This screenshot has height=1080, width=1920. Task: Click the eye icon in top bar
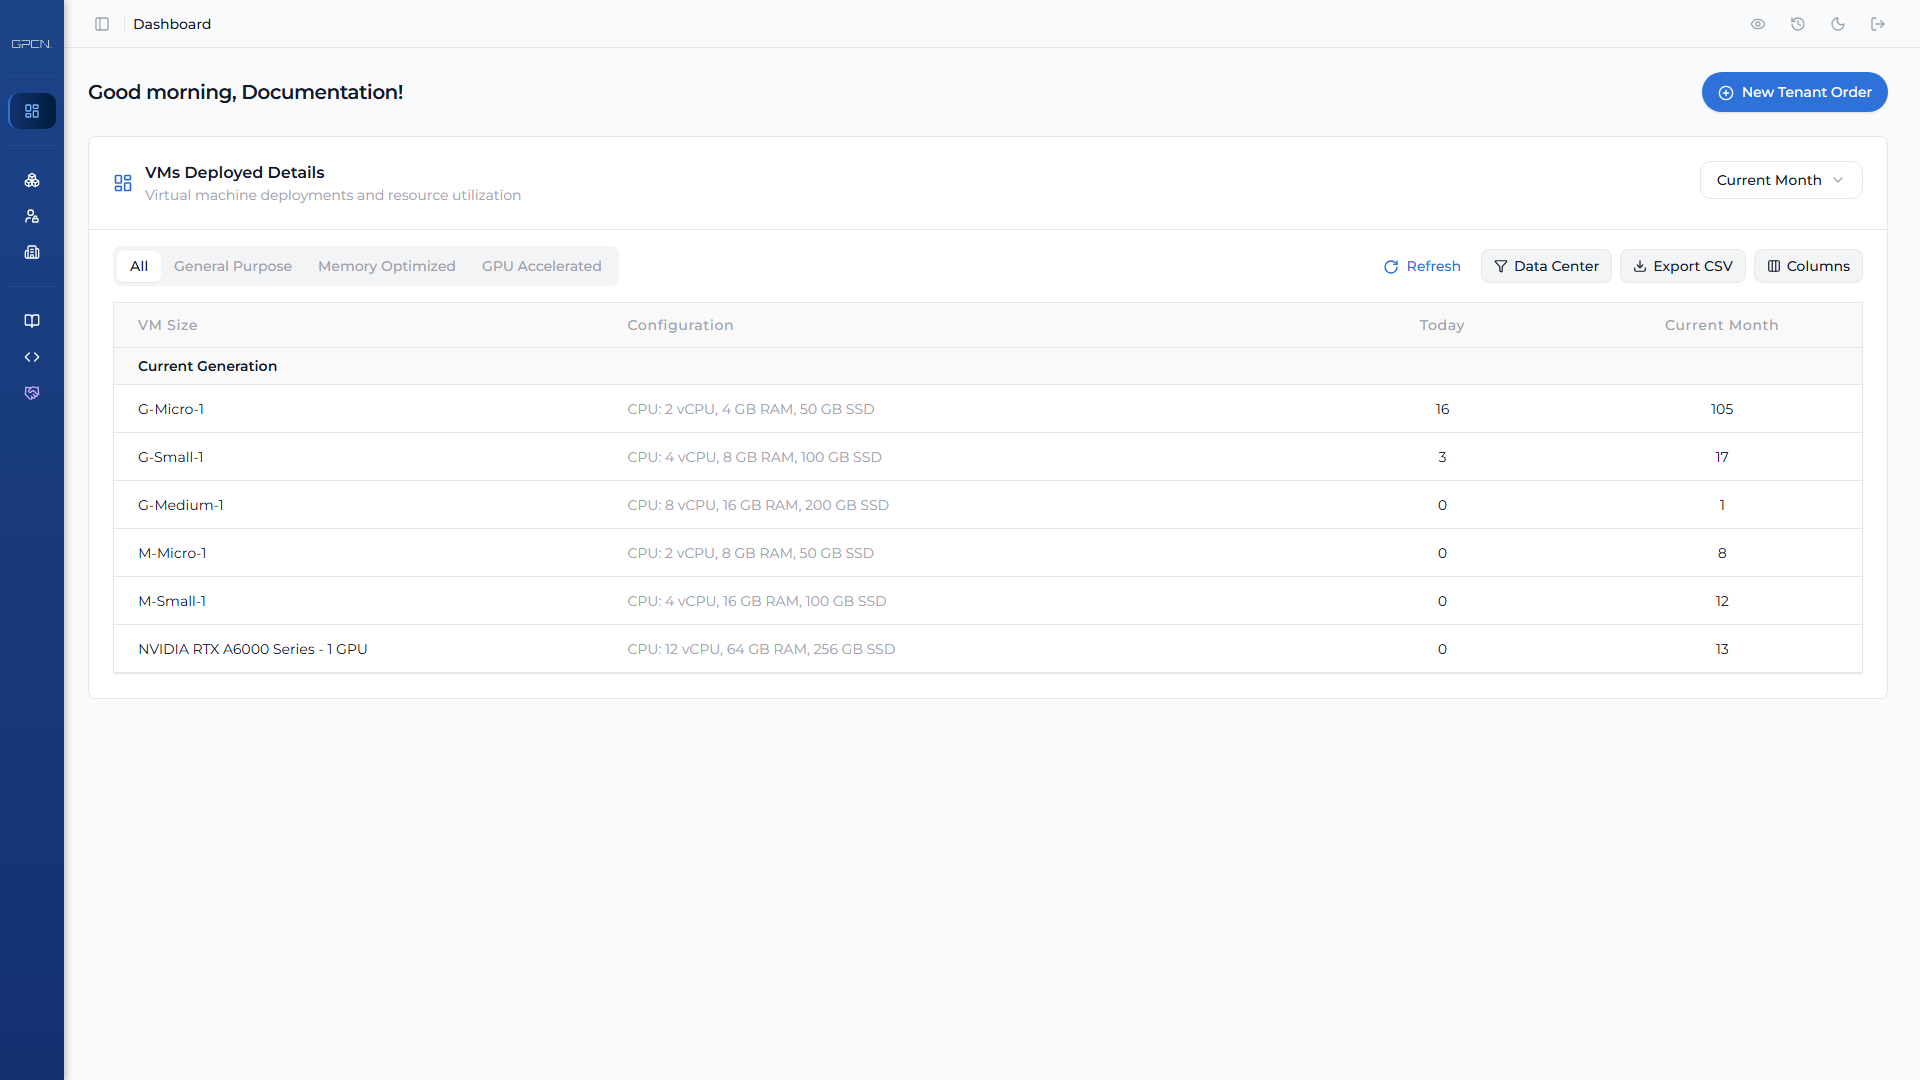click(1758, 24)
